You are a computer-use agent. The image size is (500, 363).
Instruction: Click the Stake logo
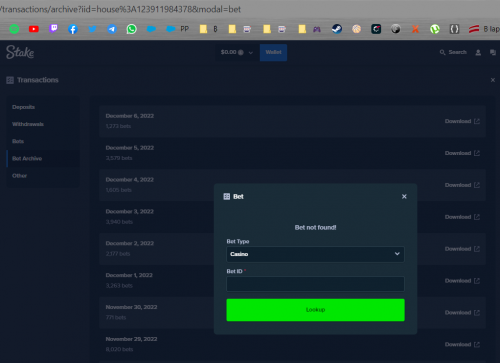click(20, 52)
